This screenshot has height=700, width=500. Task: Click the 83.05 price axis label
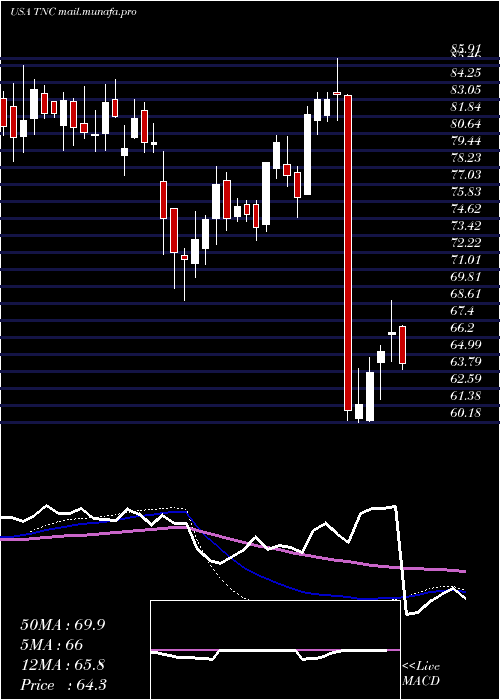click(466, 90)
